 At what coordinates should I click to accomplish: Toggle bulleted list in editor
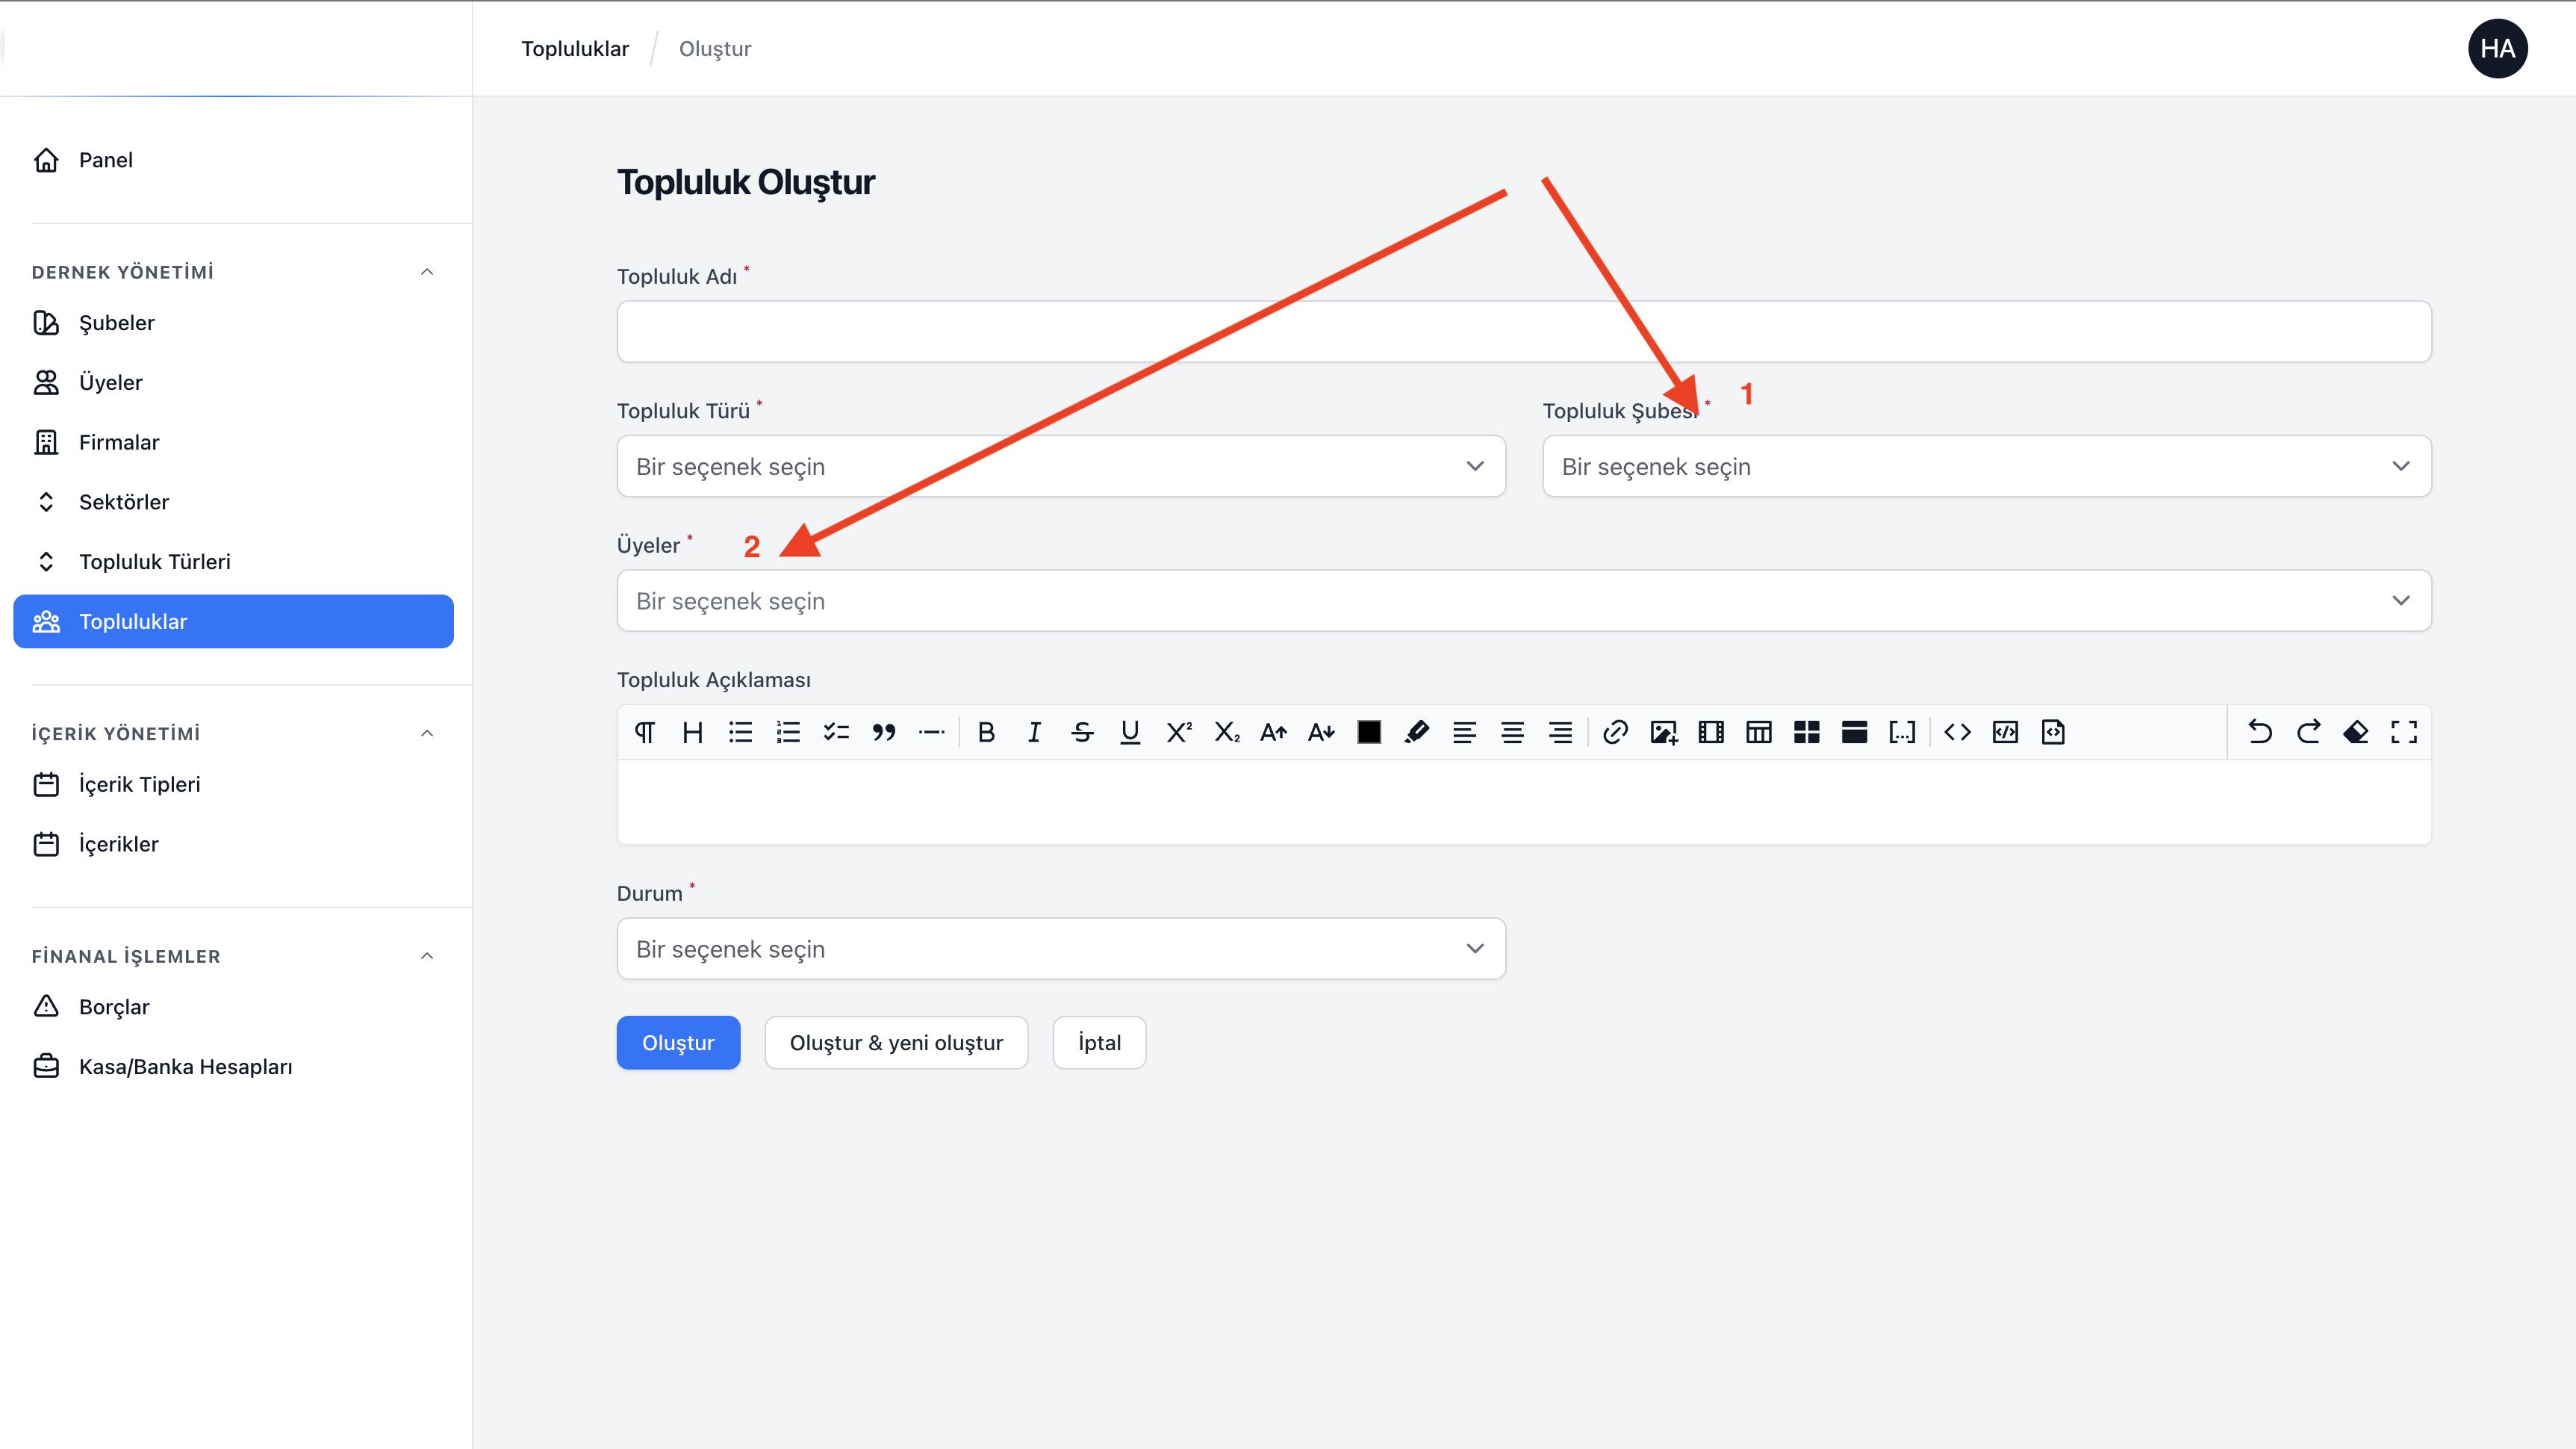740,732
